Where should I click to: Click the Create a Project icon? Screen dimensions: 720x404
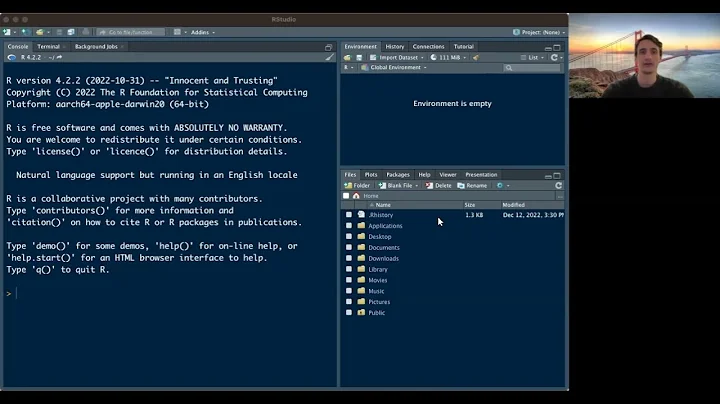point(26,32)
